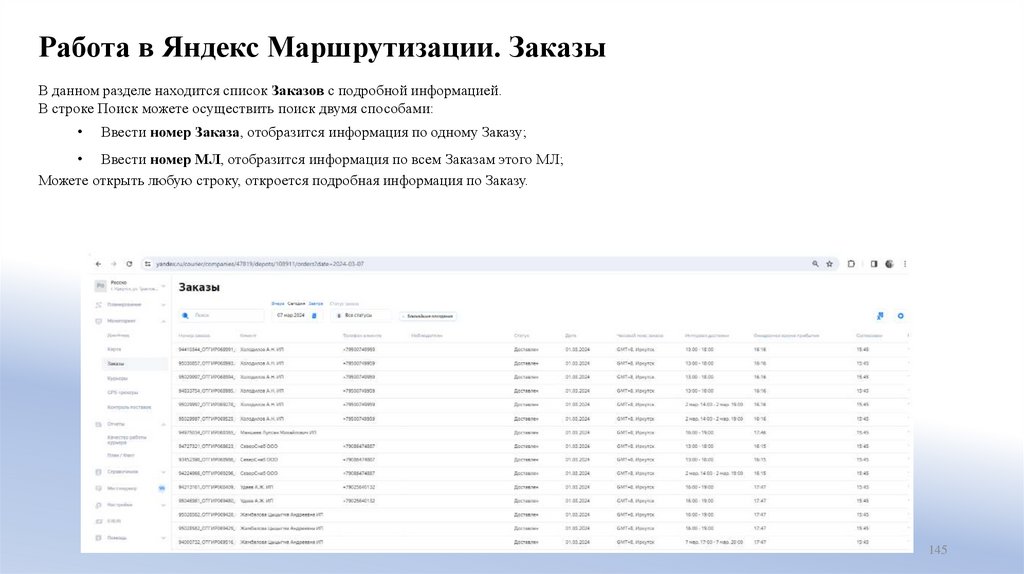Open table settings gear icon
Image resolution: width=1024 pixels, height=574 pixels.
901,315
